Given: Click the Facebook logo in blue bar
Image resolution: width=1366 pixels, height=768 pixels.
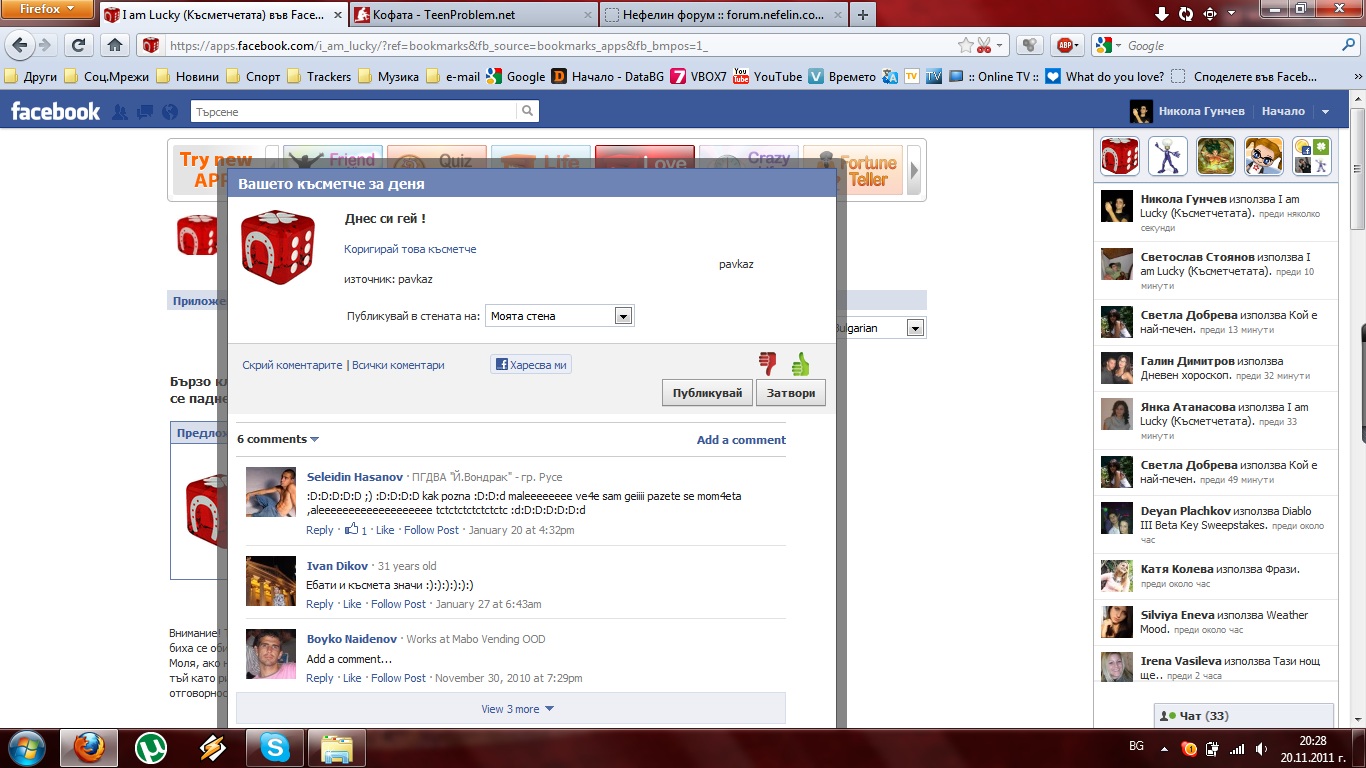Looking at the screenshot, I should [55, 111].
